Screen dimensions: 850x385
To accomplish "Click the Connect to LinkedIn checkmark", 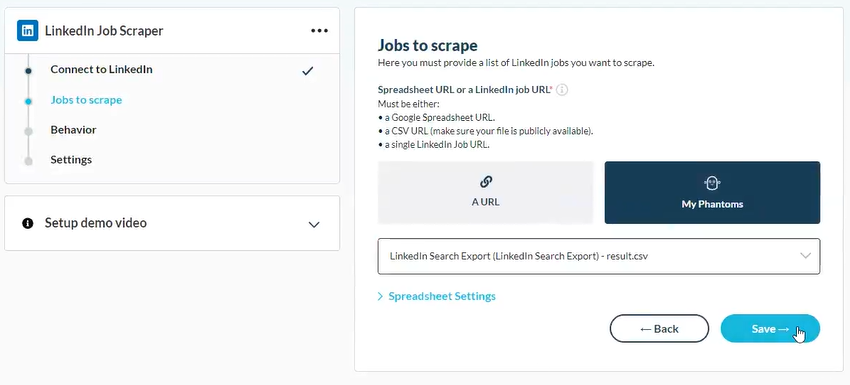I will (x=307, y=70).
